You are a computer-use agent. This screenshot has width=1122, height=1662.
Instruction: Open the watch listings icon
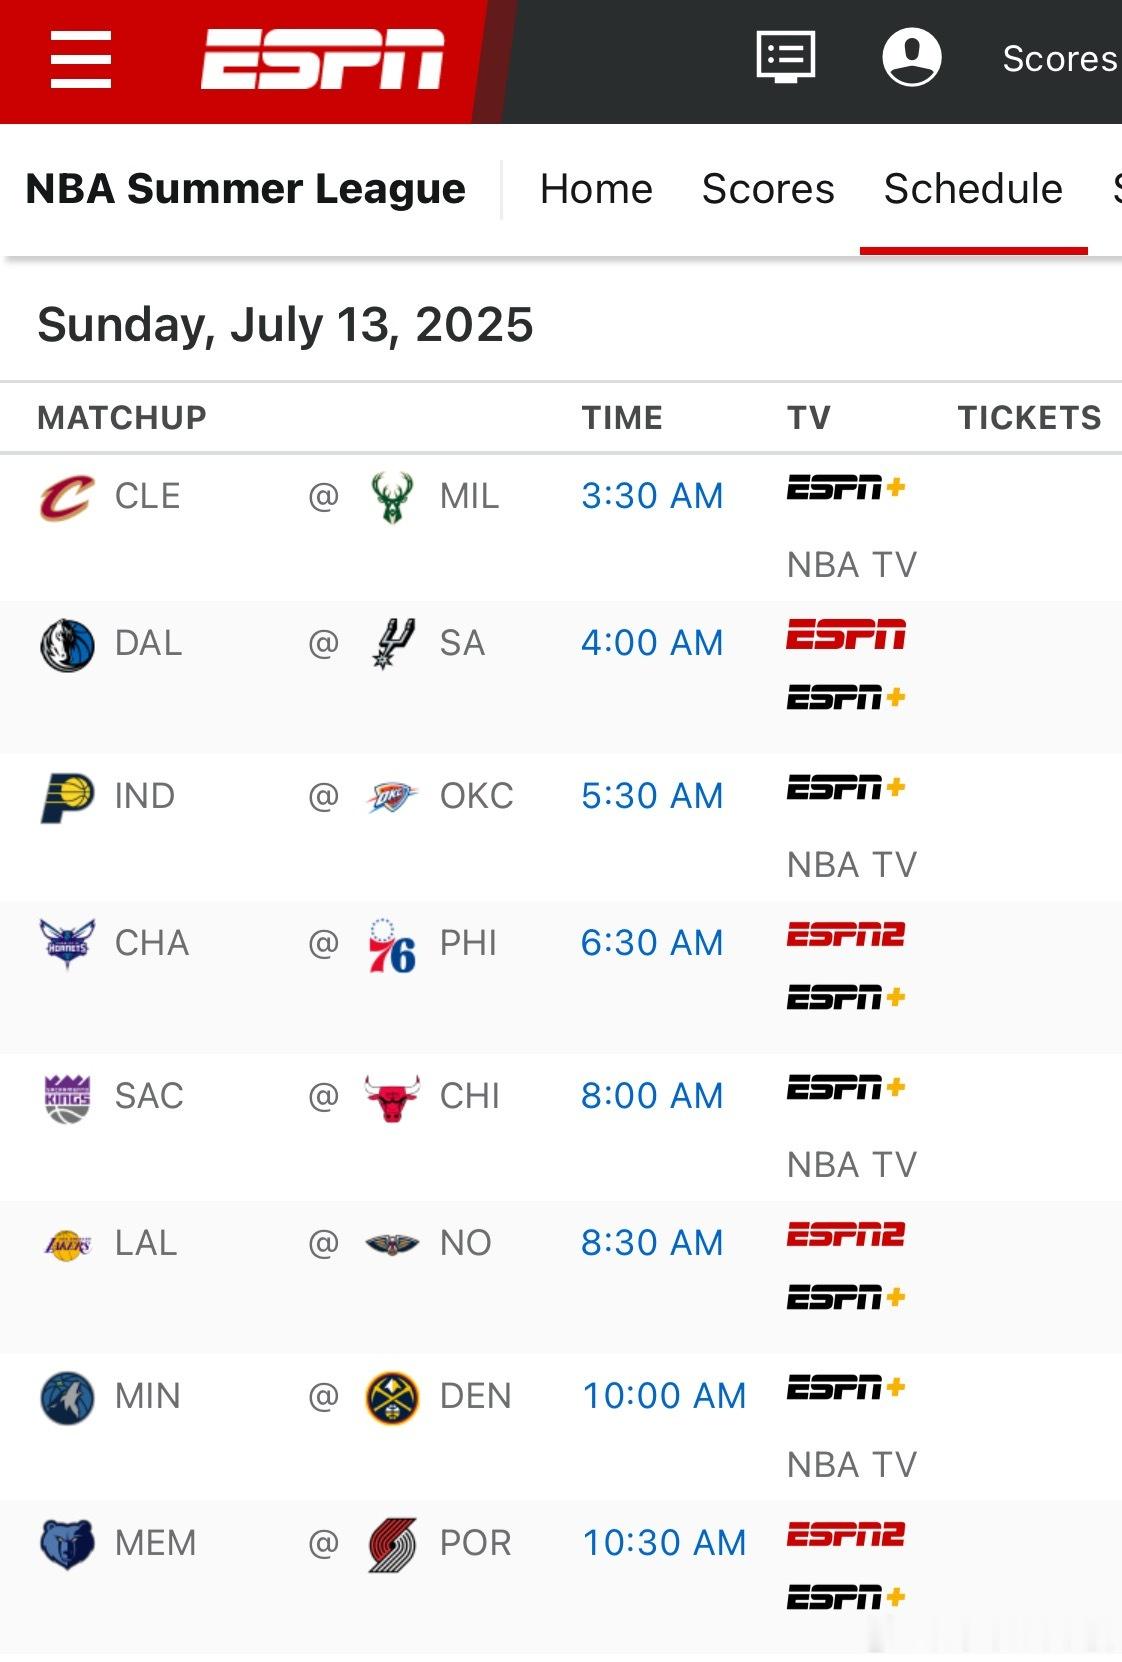(786, 57)
